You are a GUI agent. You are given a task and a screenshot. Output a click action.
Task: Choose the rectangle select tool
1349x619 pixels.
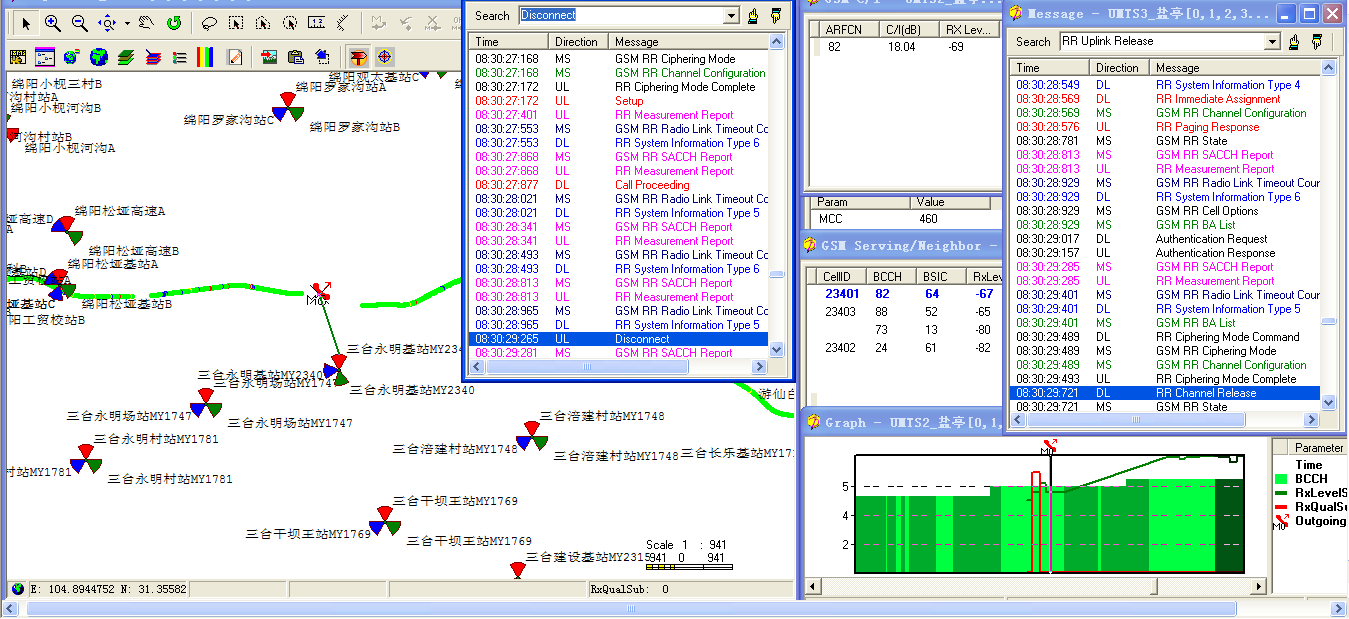coord(235,22)
